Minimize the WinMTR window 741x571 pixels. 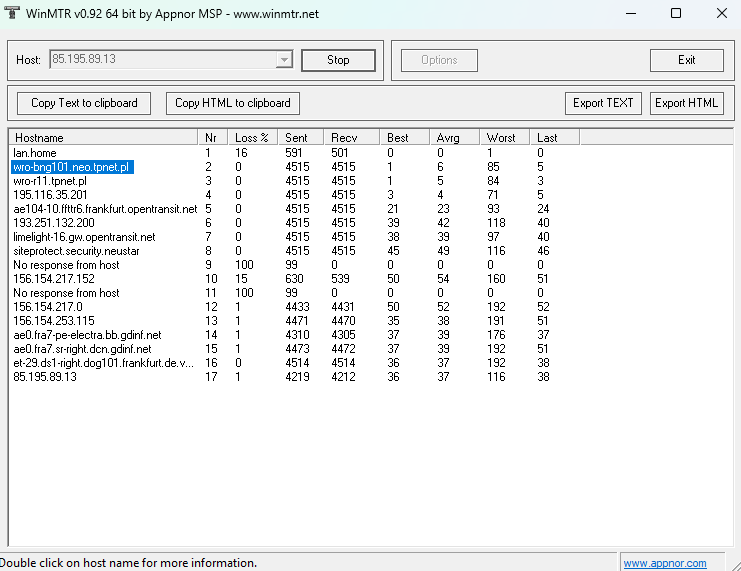click(630, 13)
